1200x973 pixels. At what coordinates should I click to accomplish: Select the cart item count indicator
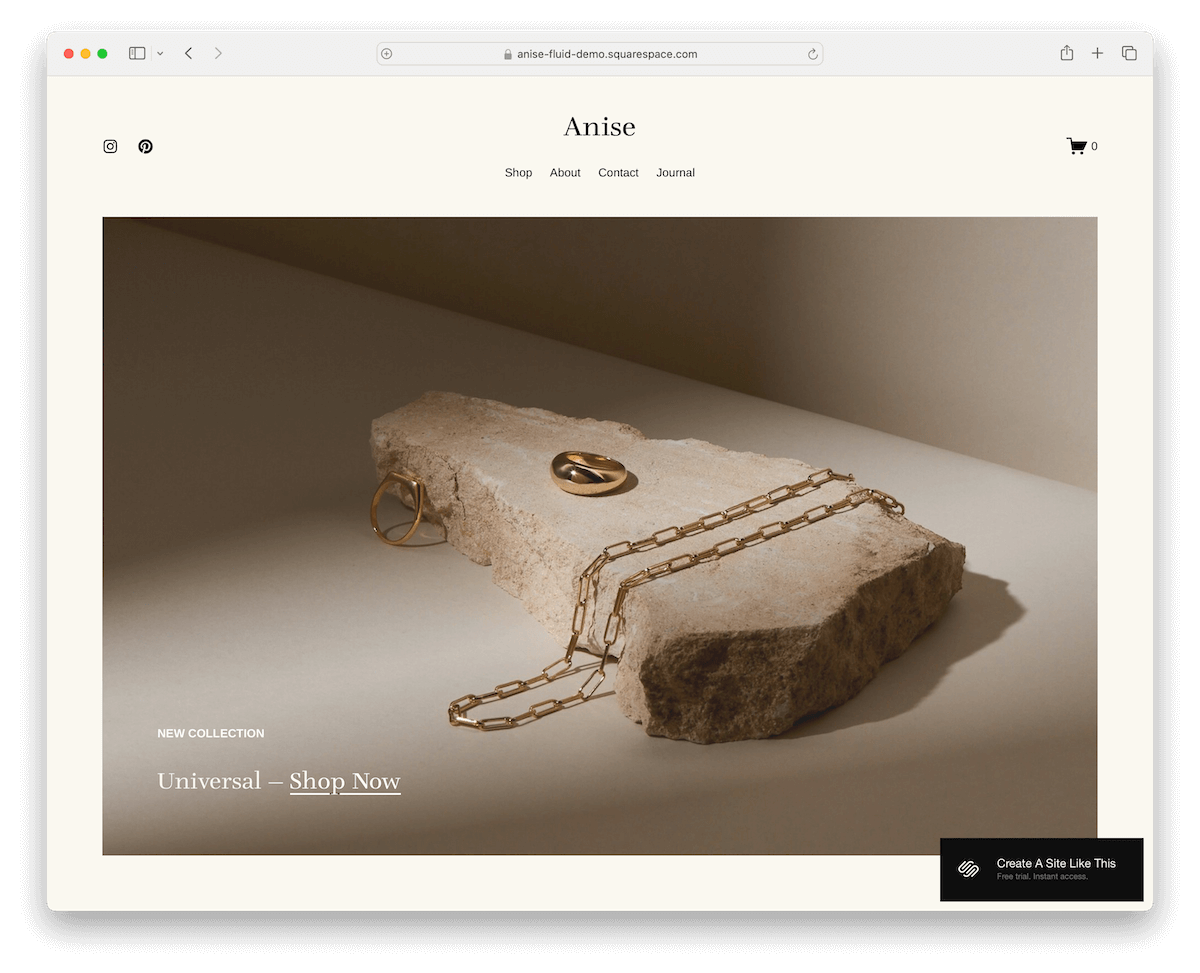pos(1095,147)
